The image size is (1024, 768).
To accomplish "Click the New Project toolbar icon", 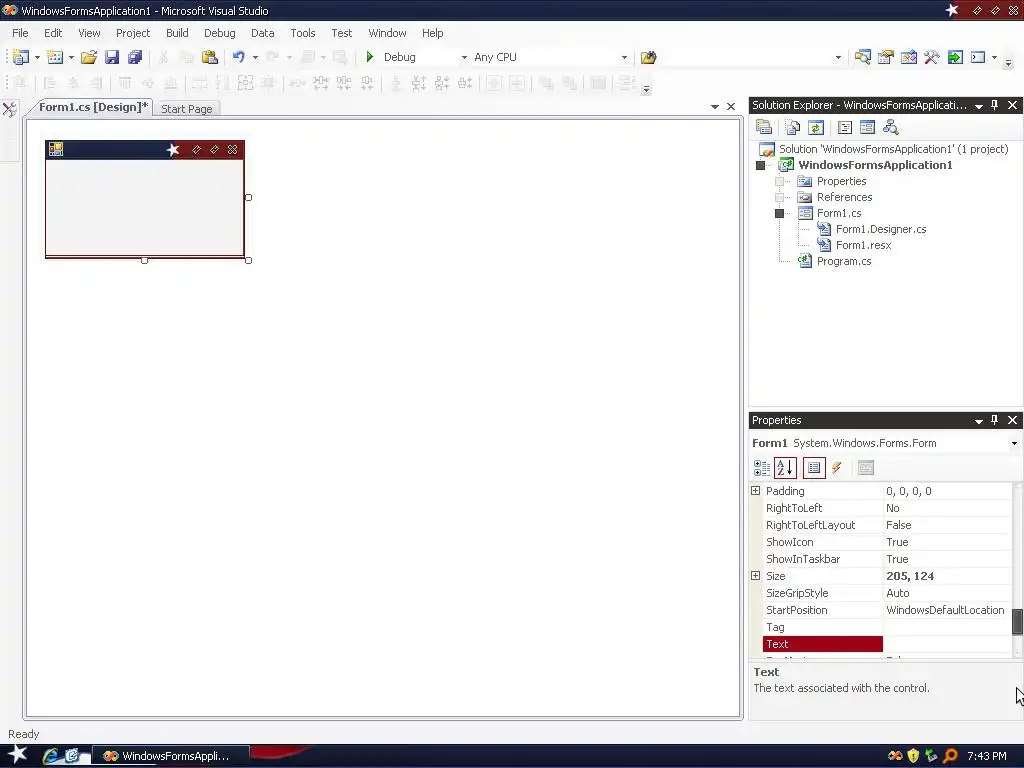I will (x=21, y=57).
